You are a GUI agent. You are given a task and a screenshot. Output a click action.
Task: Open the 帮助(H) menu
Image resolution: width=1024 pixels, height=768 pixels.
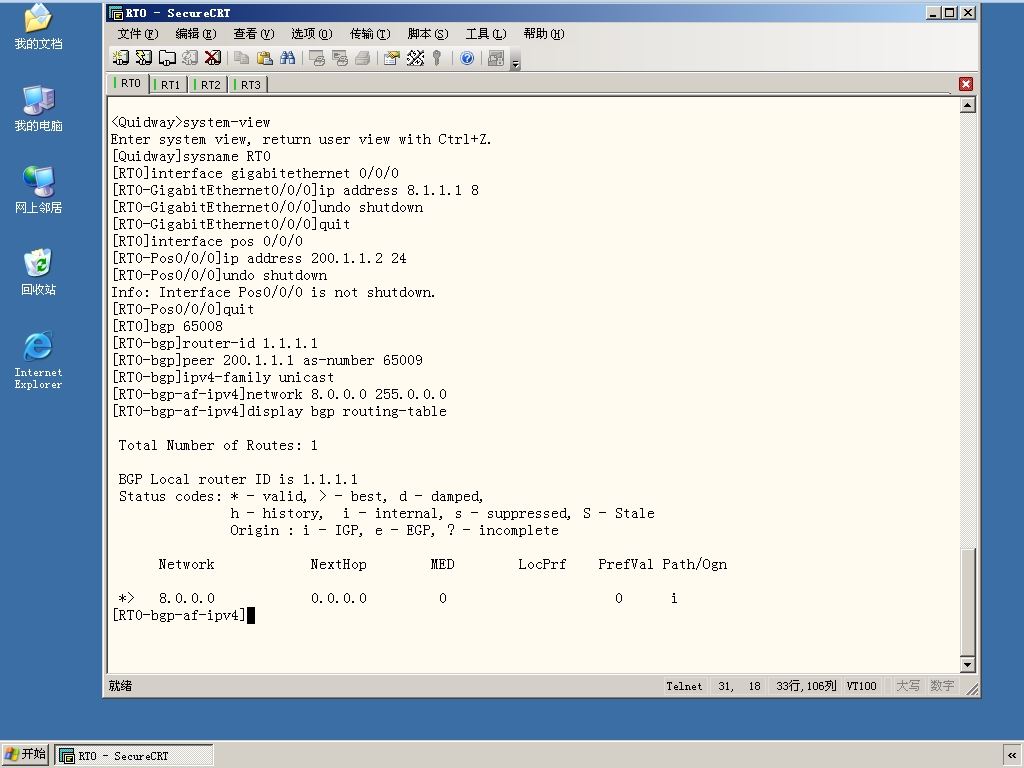click(544, 34)
